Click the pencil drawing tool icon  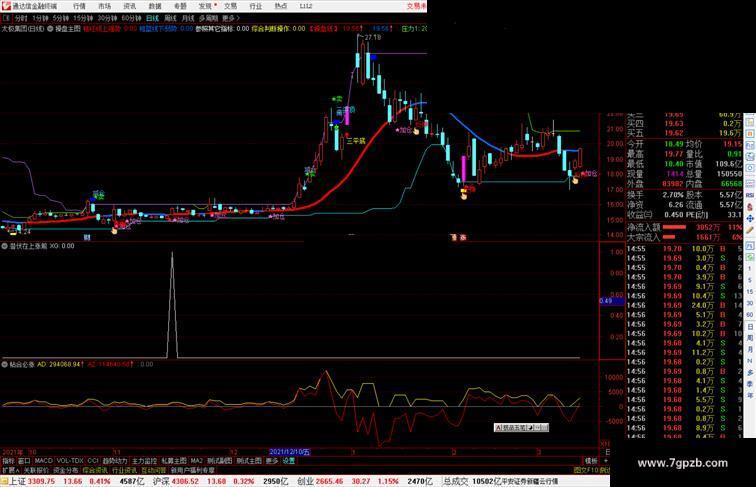pyautogui.click(x=750, y=230)
